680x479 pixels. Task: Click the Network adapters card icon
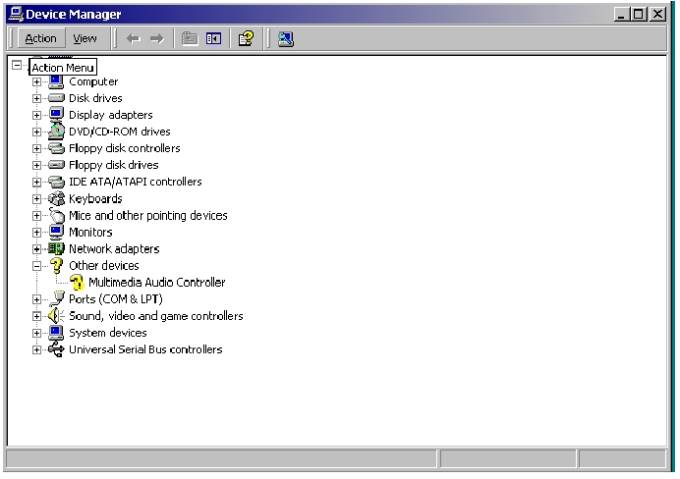[56, 249]
